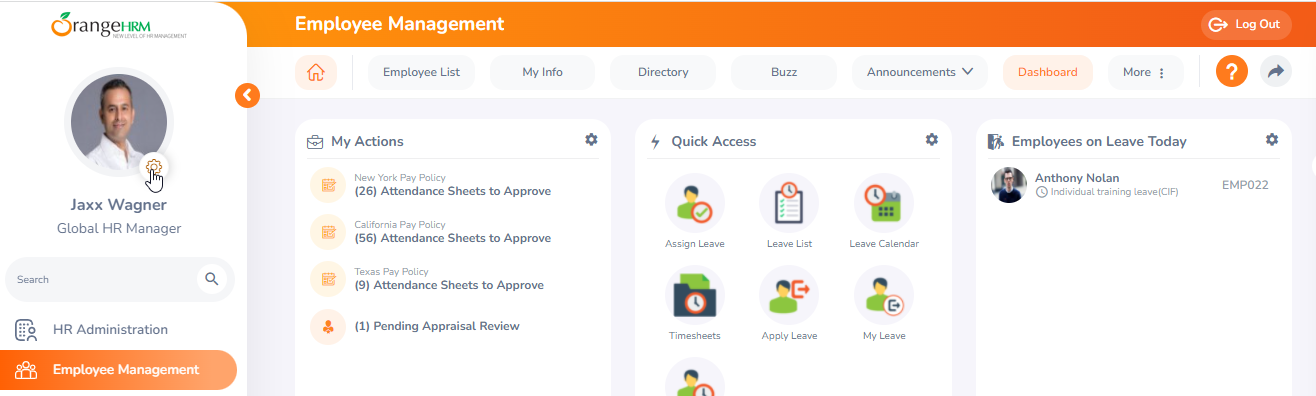The width and height of the screenshot is (1316, 396).
Task: Click the Home icon in the top navigation
Action: (x=316, y=72)
